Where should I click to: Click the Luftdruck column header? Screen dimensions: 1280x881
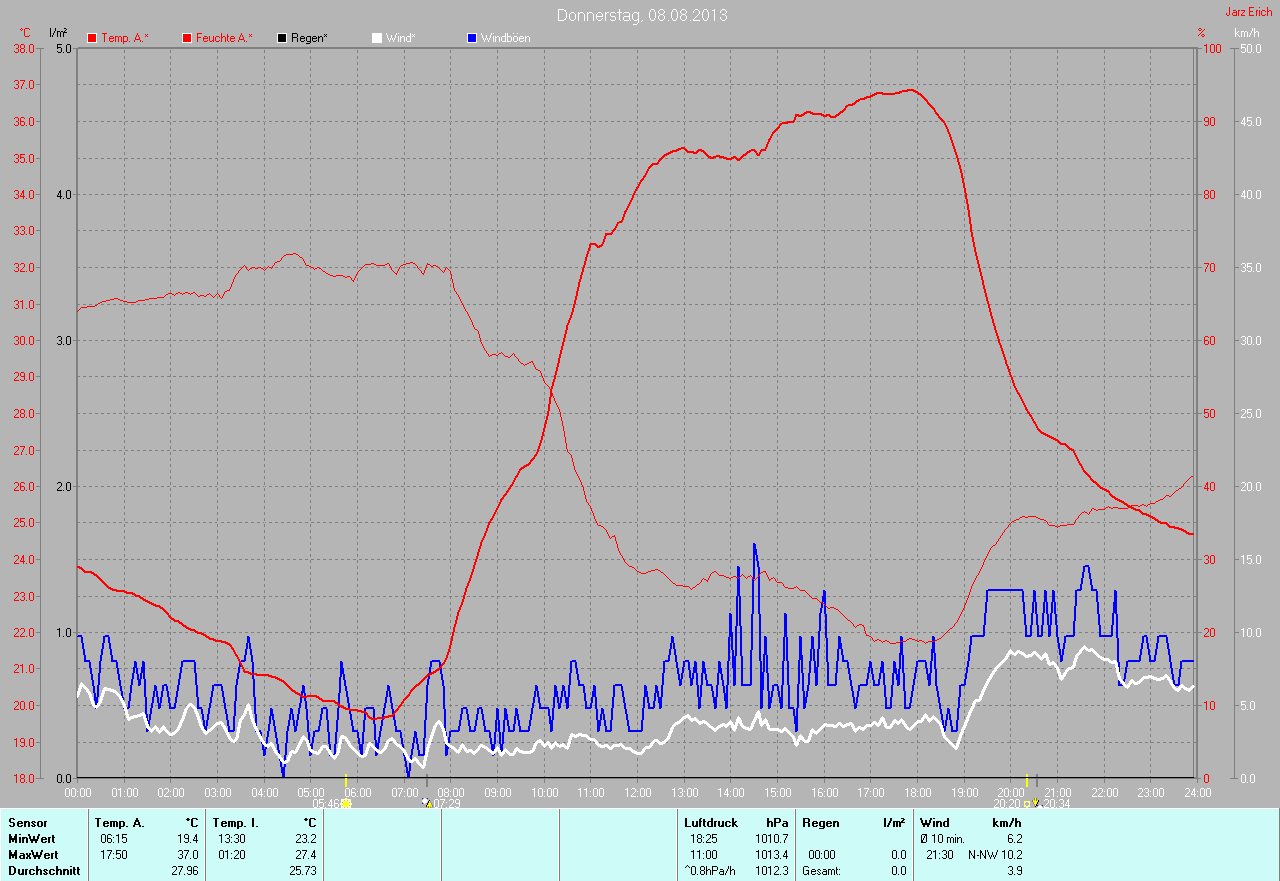click(x=710, y=823)
